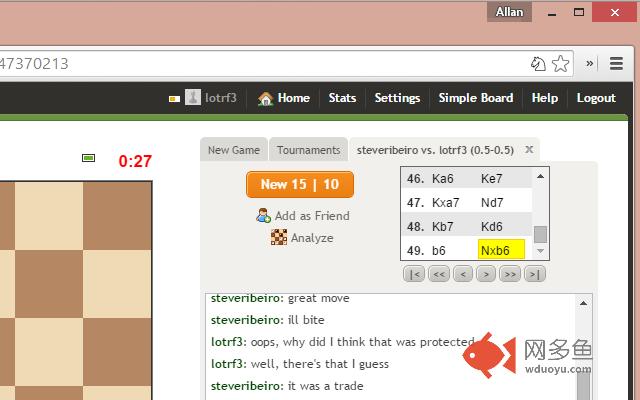Viewport: 640px width, 400px height.
Task: Click lotrf3 name in 'oops' chat message
Action: [229, 342]
